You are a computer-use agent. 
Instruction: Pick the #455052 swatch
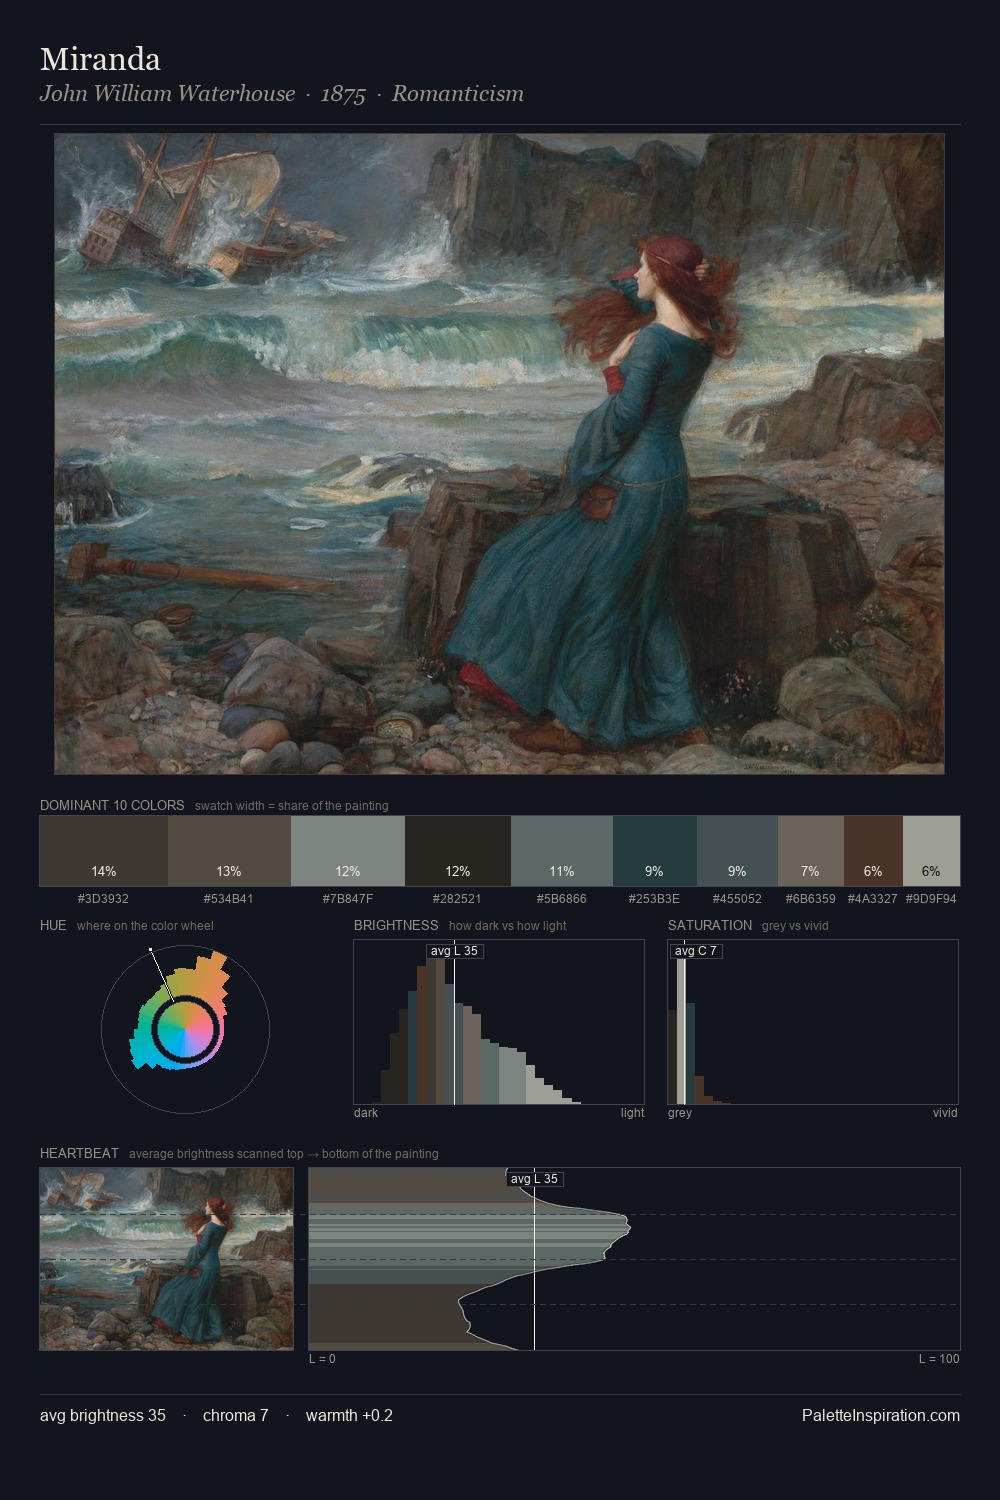[737, 851]
